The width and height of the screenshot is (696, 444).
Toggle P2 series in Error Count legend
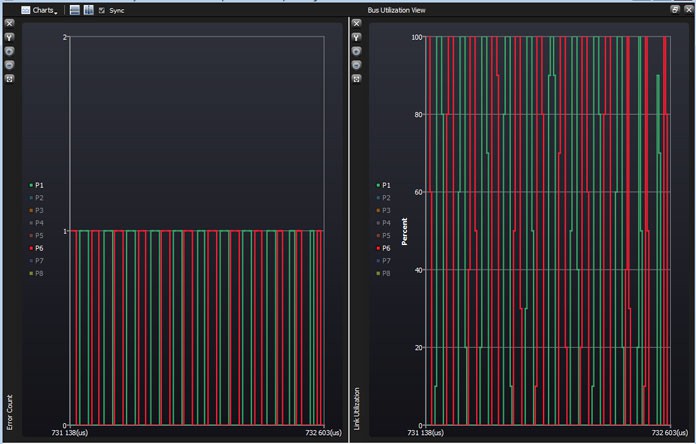pos(36,198)
